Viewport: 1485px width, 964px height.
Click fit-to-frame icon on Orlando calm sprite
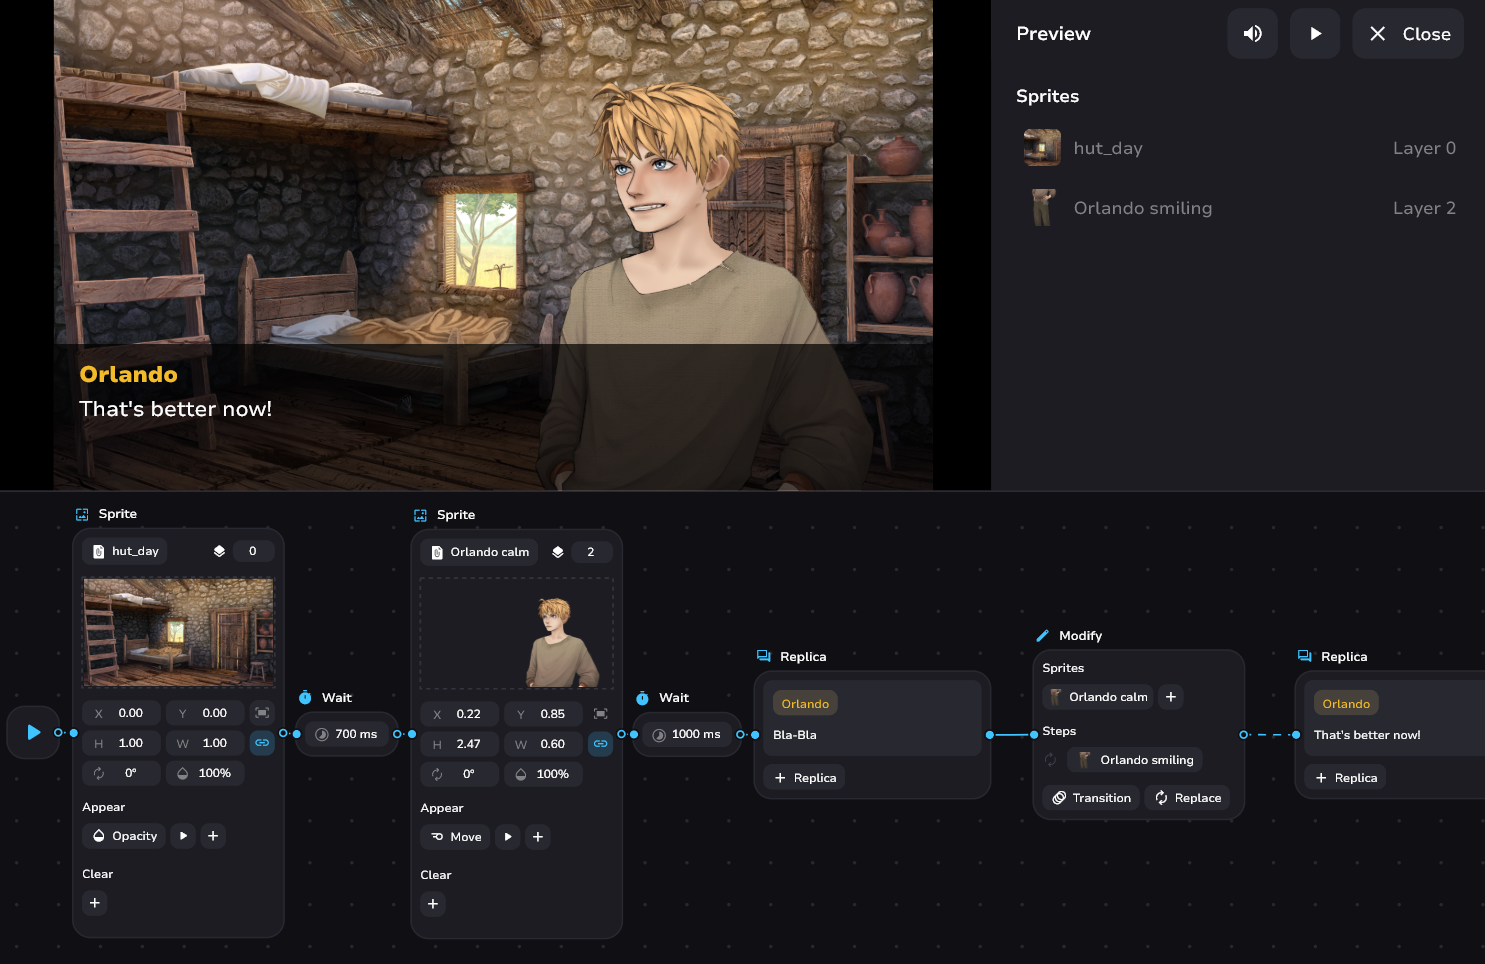click(x=600, y=714)
